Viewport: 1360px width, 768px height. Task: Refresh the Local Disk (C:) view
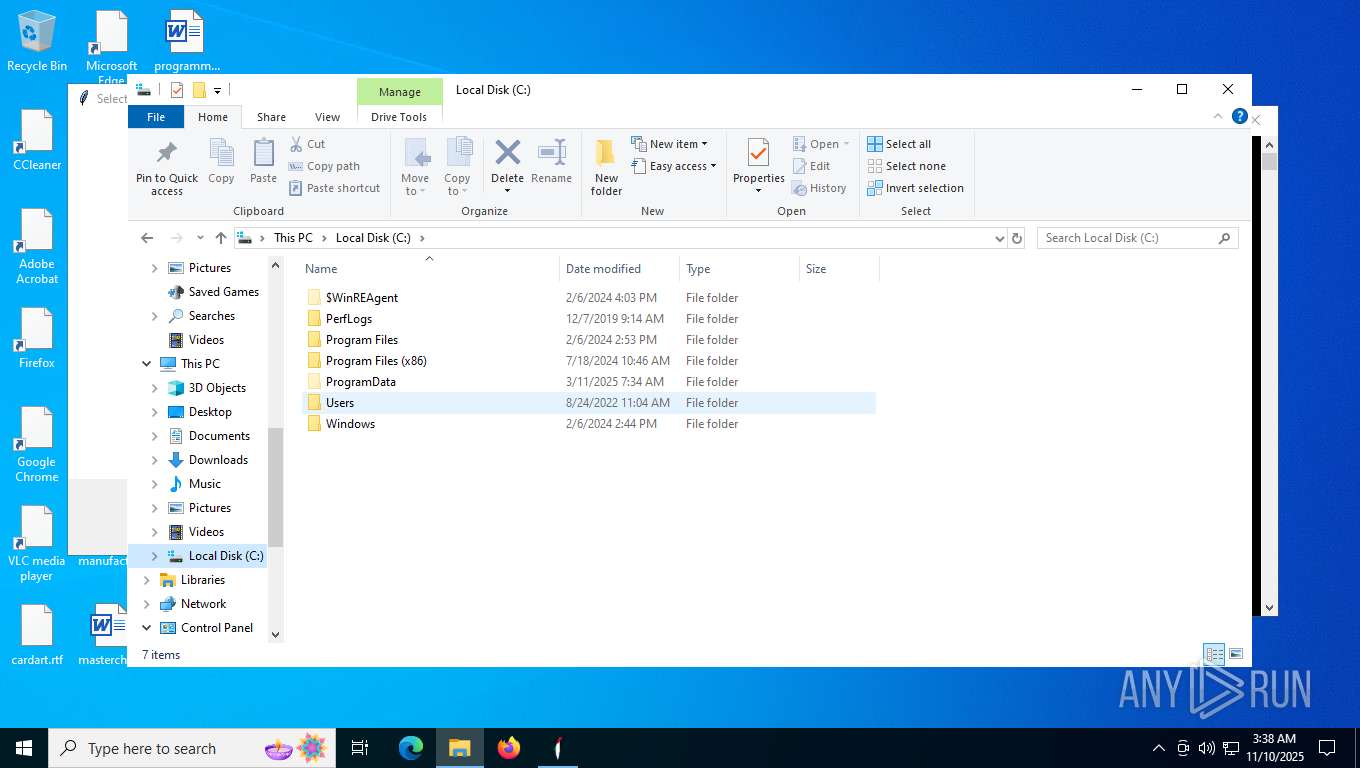pyautogui.click(x=1017, y=238)
